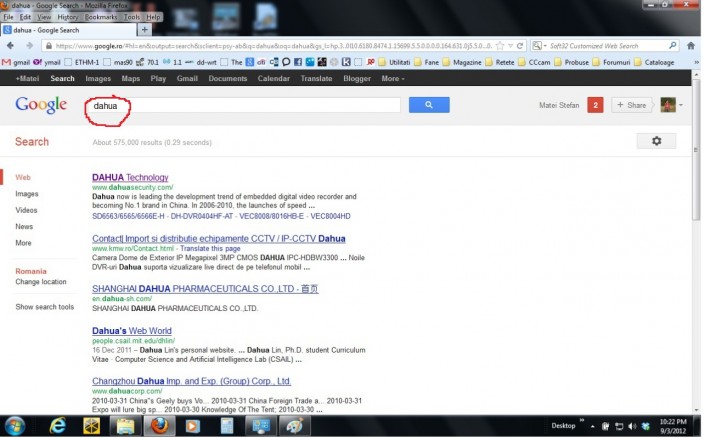705x438 pixels.
Task: Select Images in the left sidebar
Action: [27, 194]
